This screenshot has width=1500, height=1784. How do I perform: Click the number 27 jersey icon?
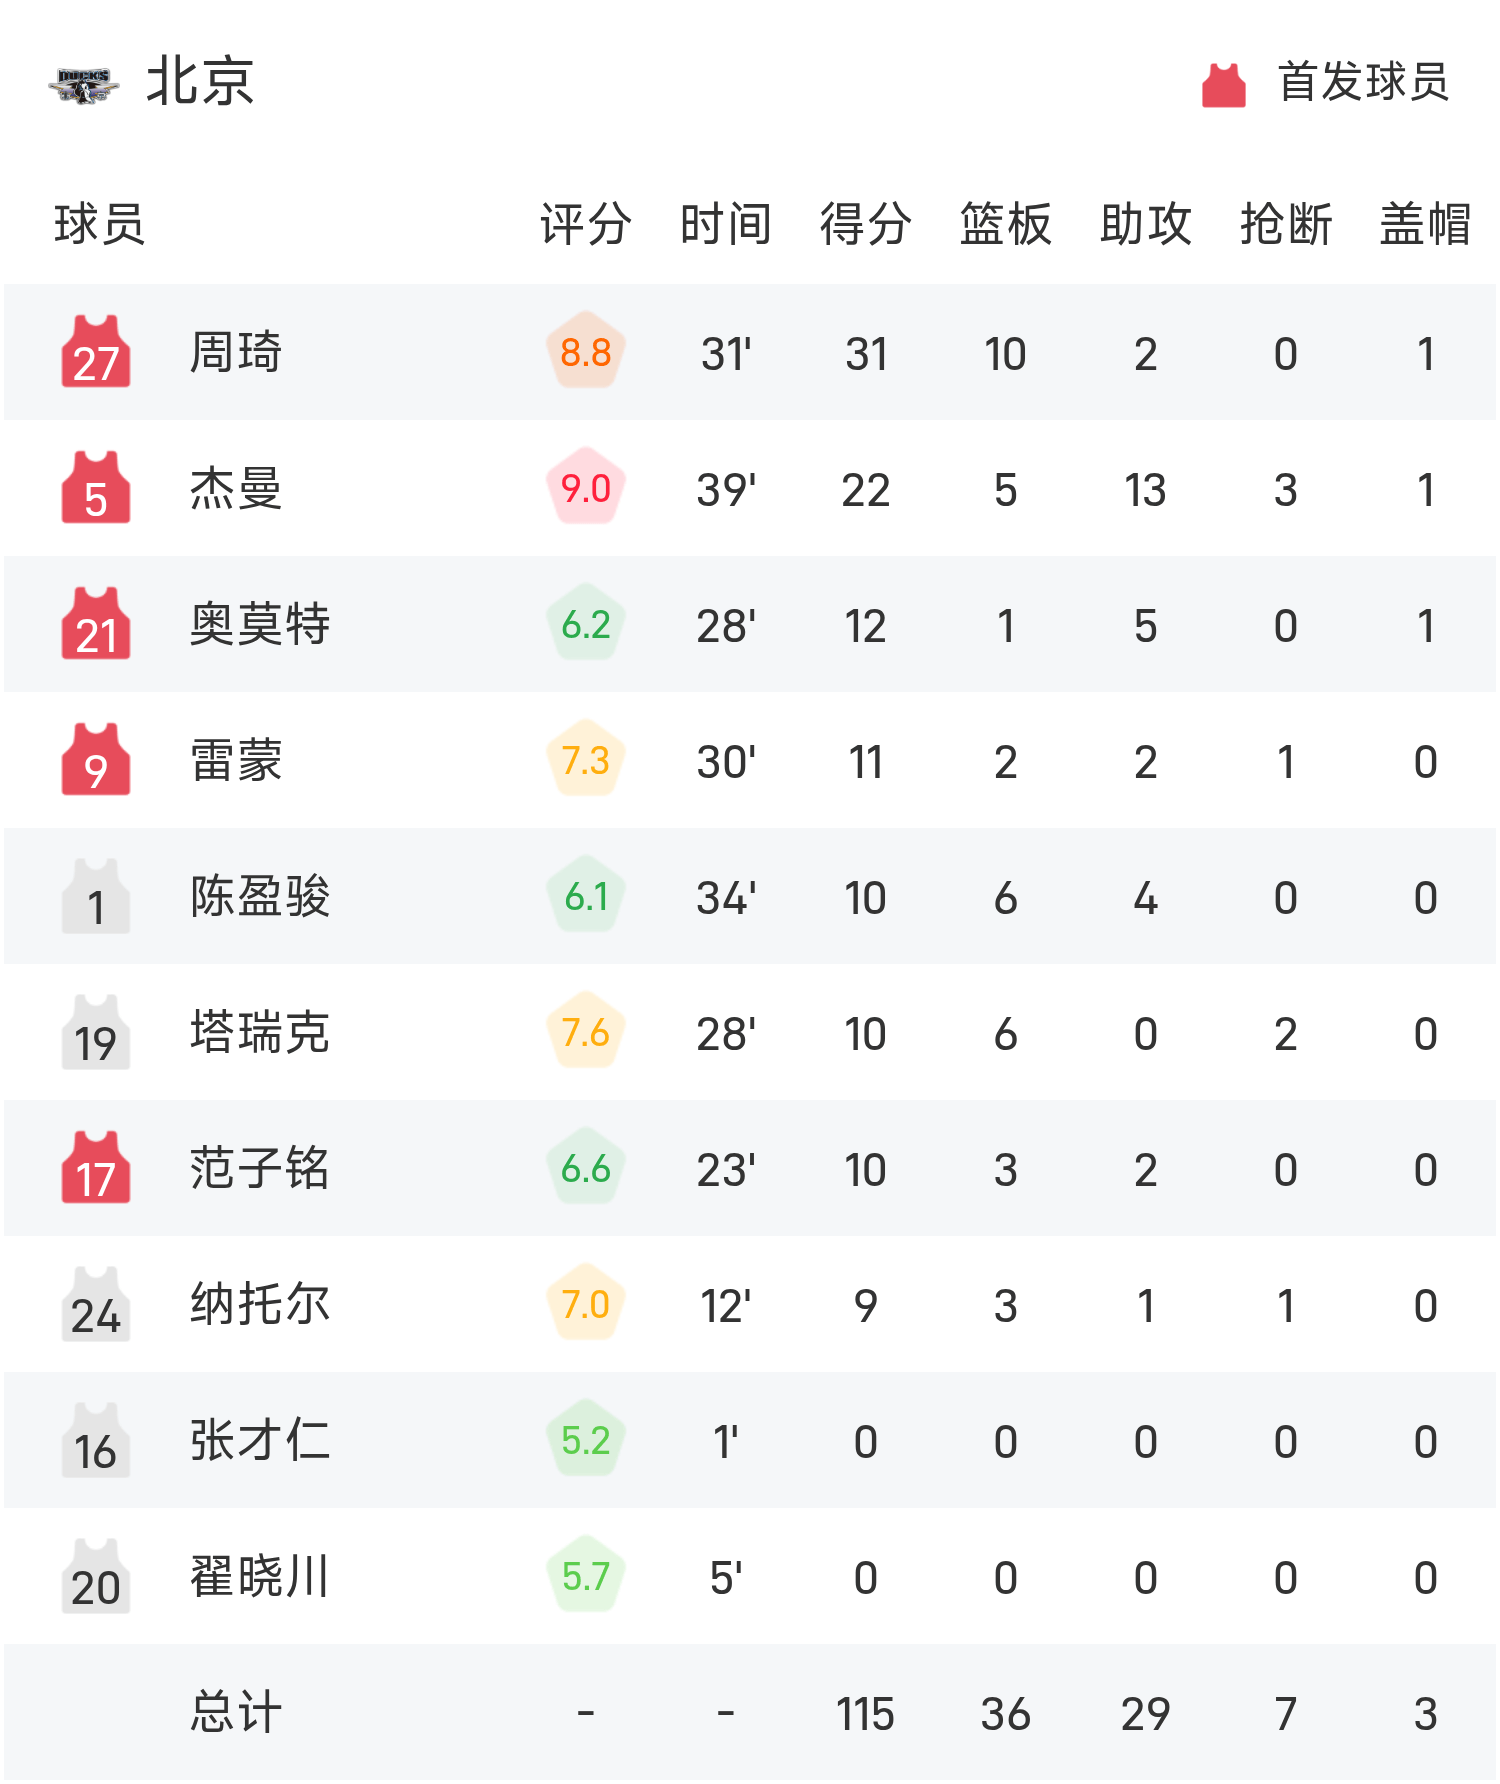pos(96,352)
